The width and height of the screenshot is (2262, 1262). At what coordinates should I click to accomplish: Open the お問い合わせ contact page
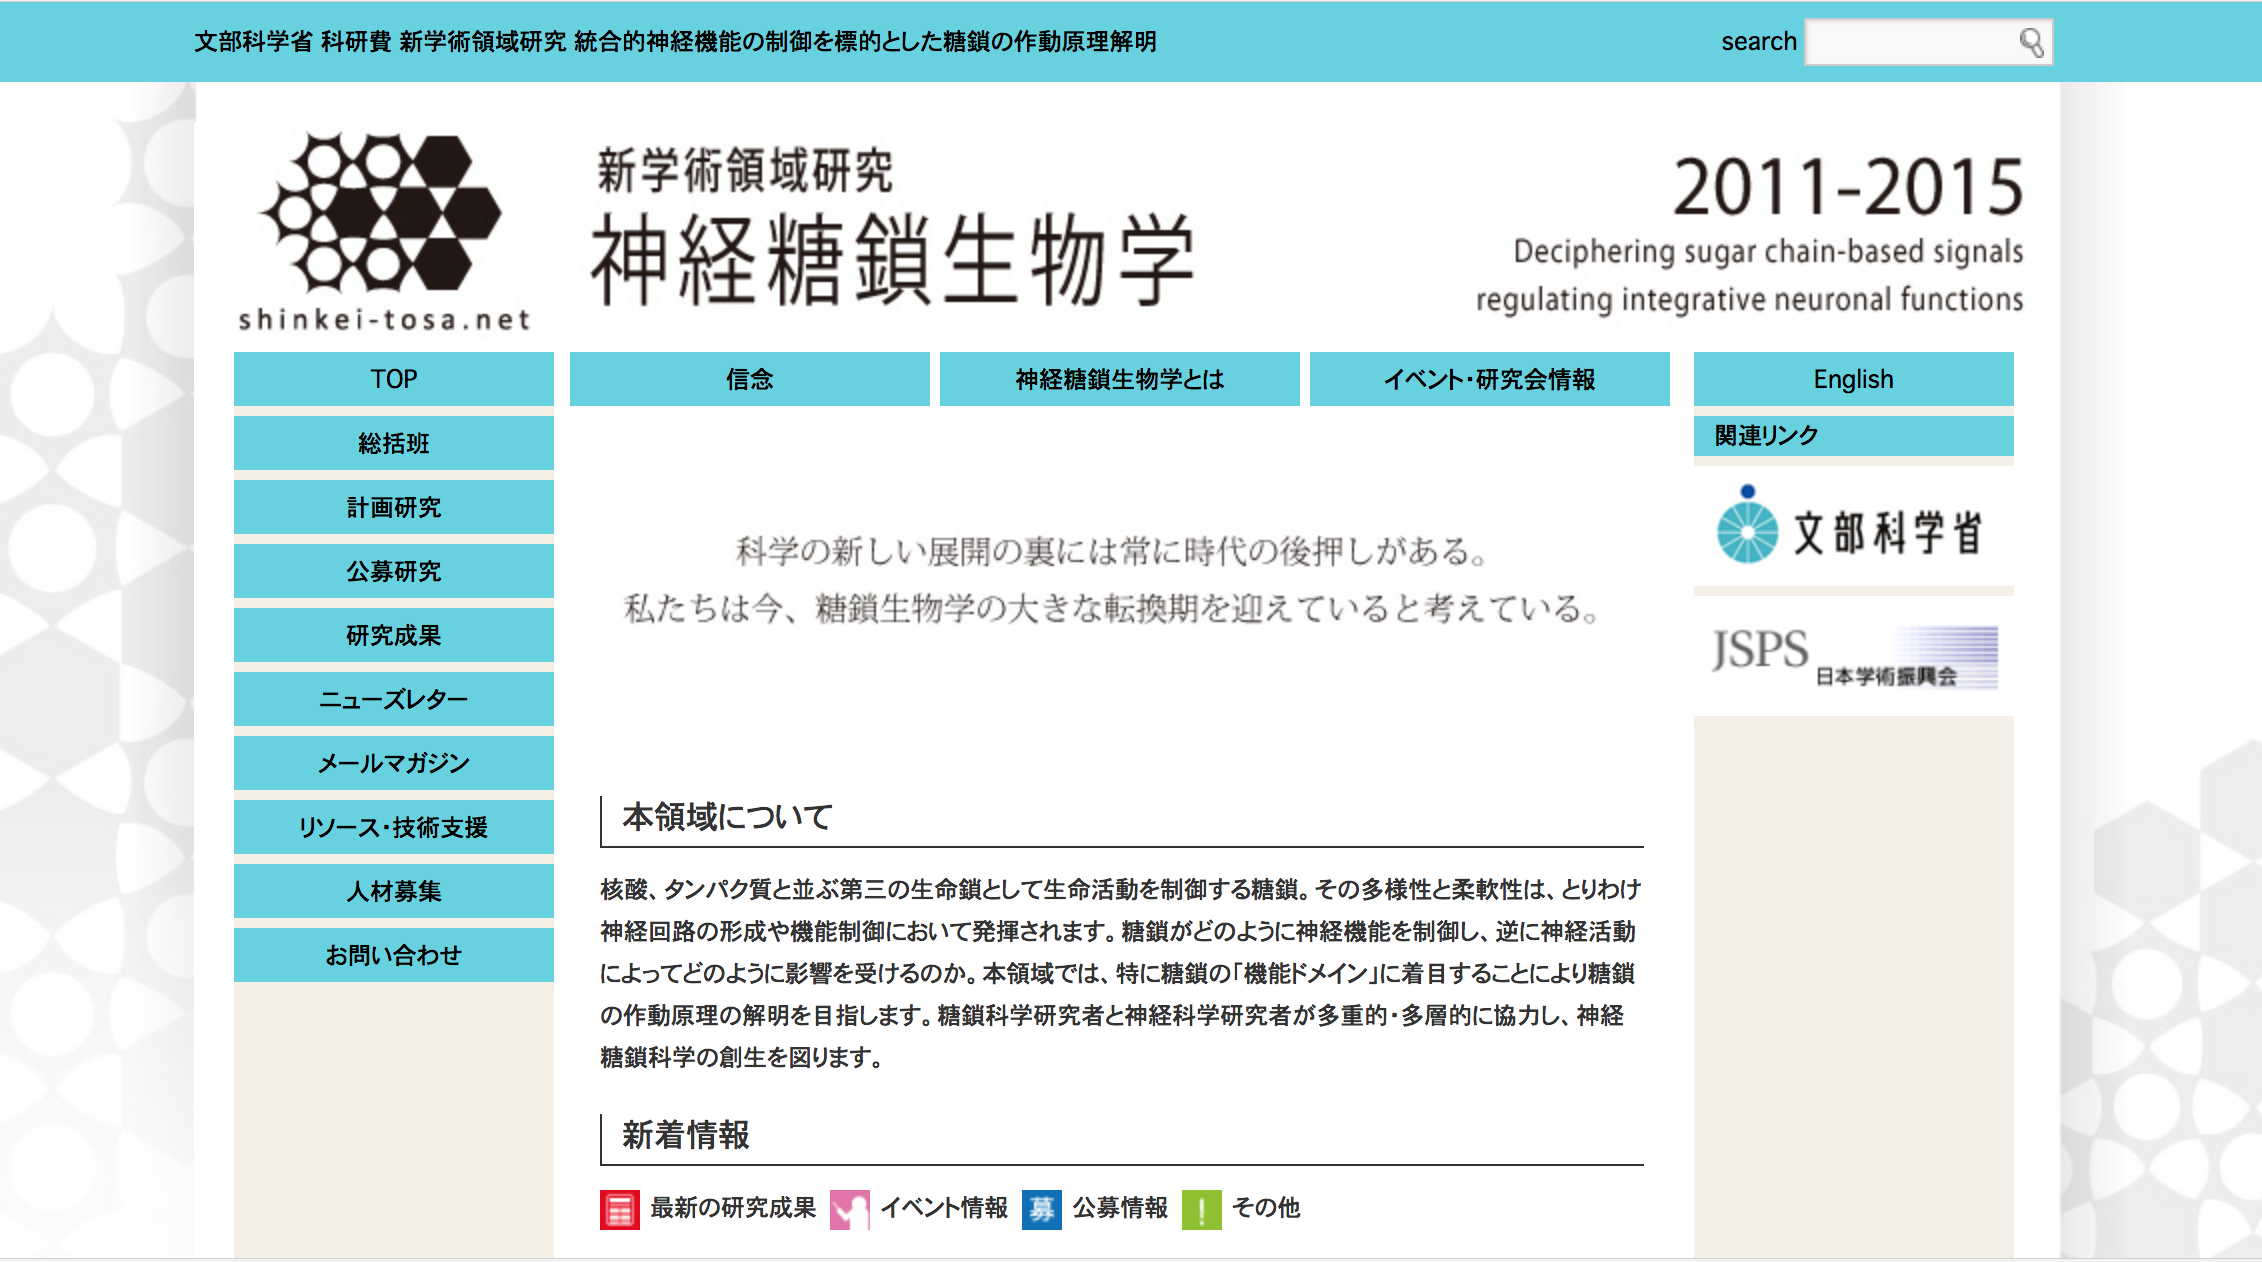[x=393, y=955]
